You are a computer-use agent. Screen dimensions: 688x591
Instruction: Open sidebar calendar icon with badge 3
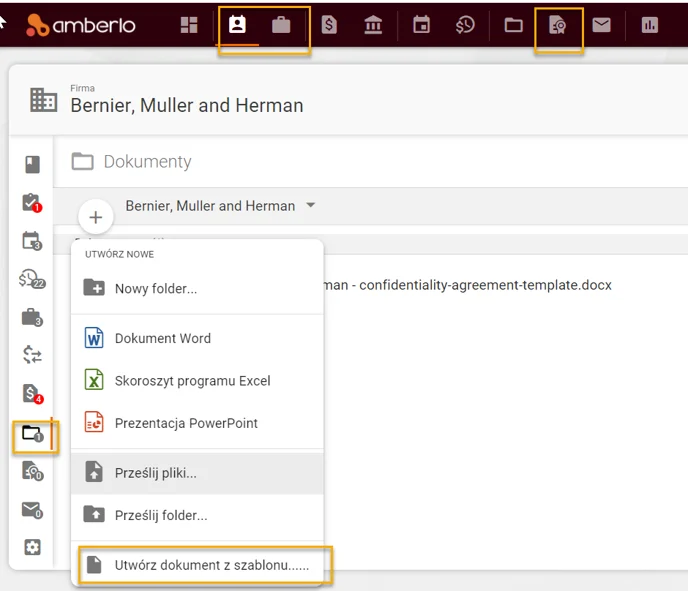tap(32, 241)
